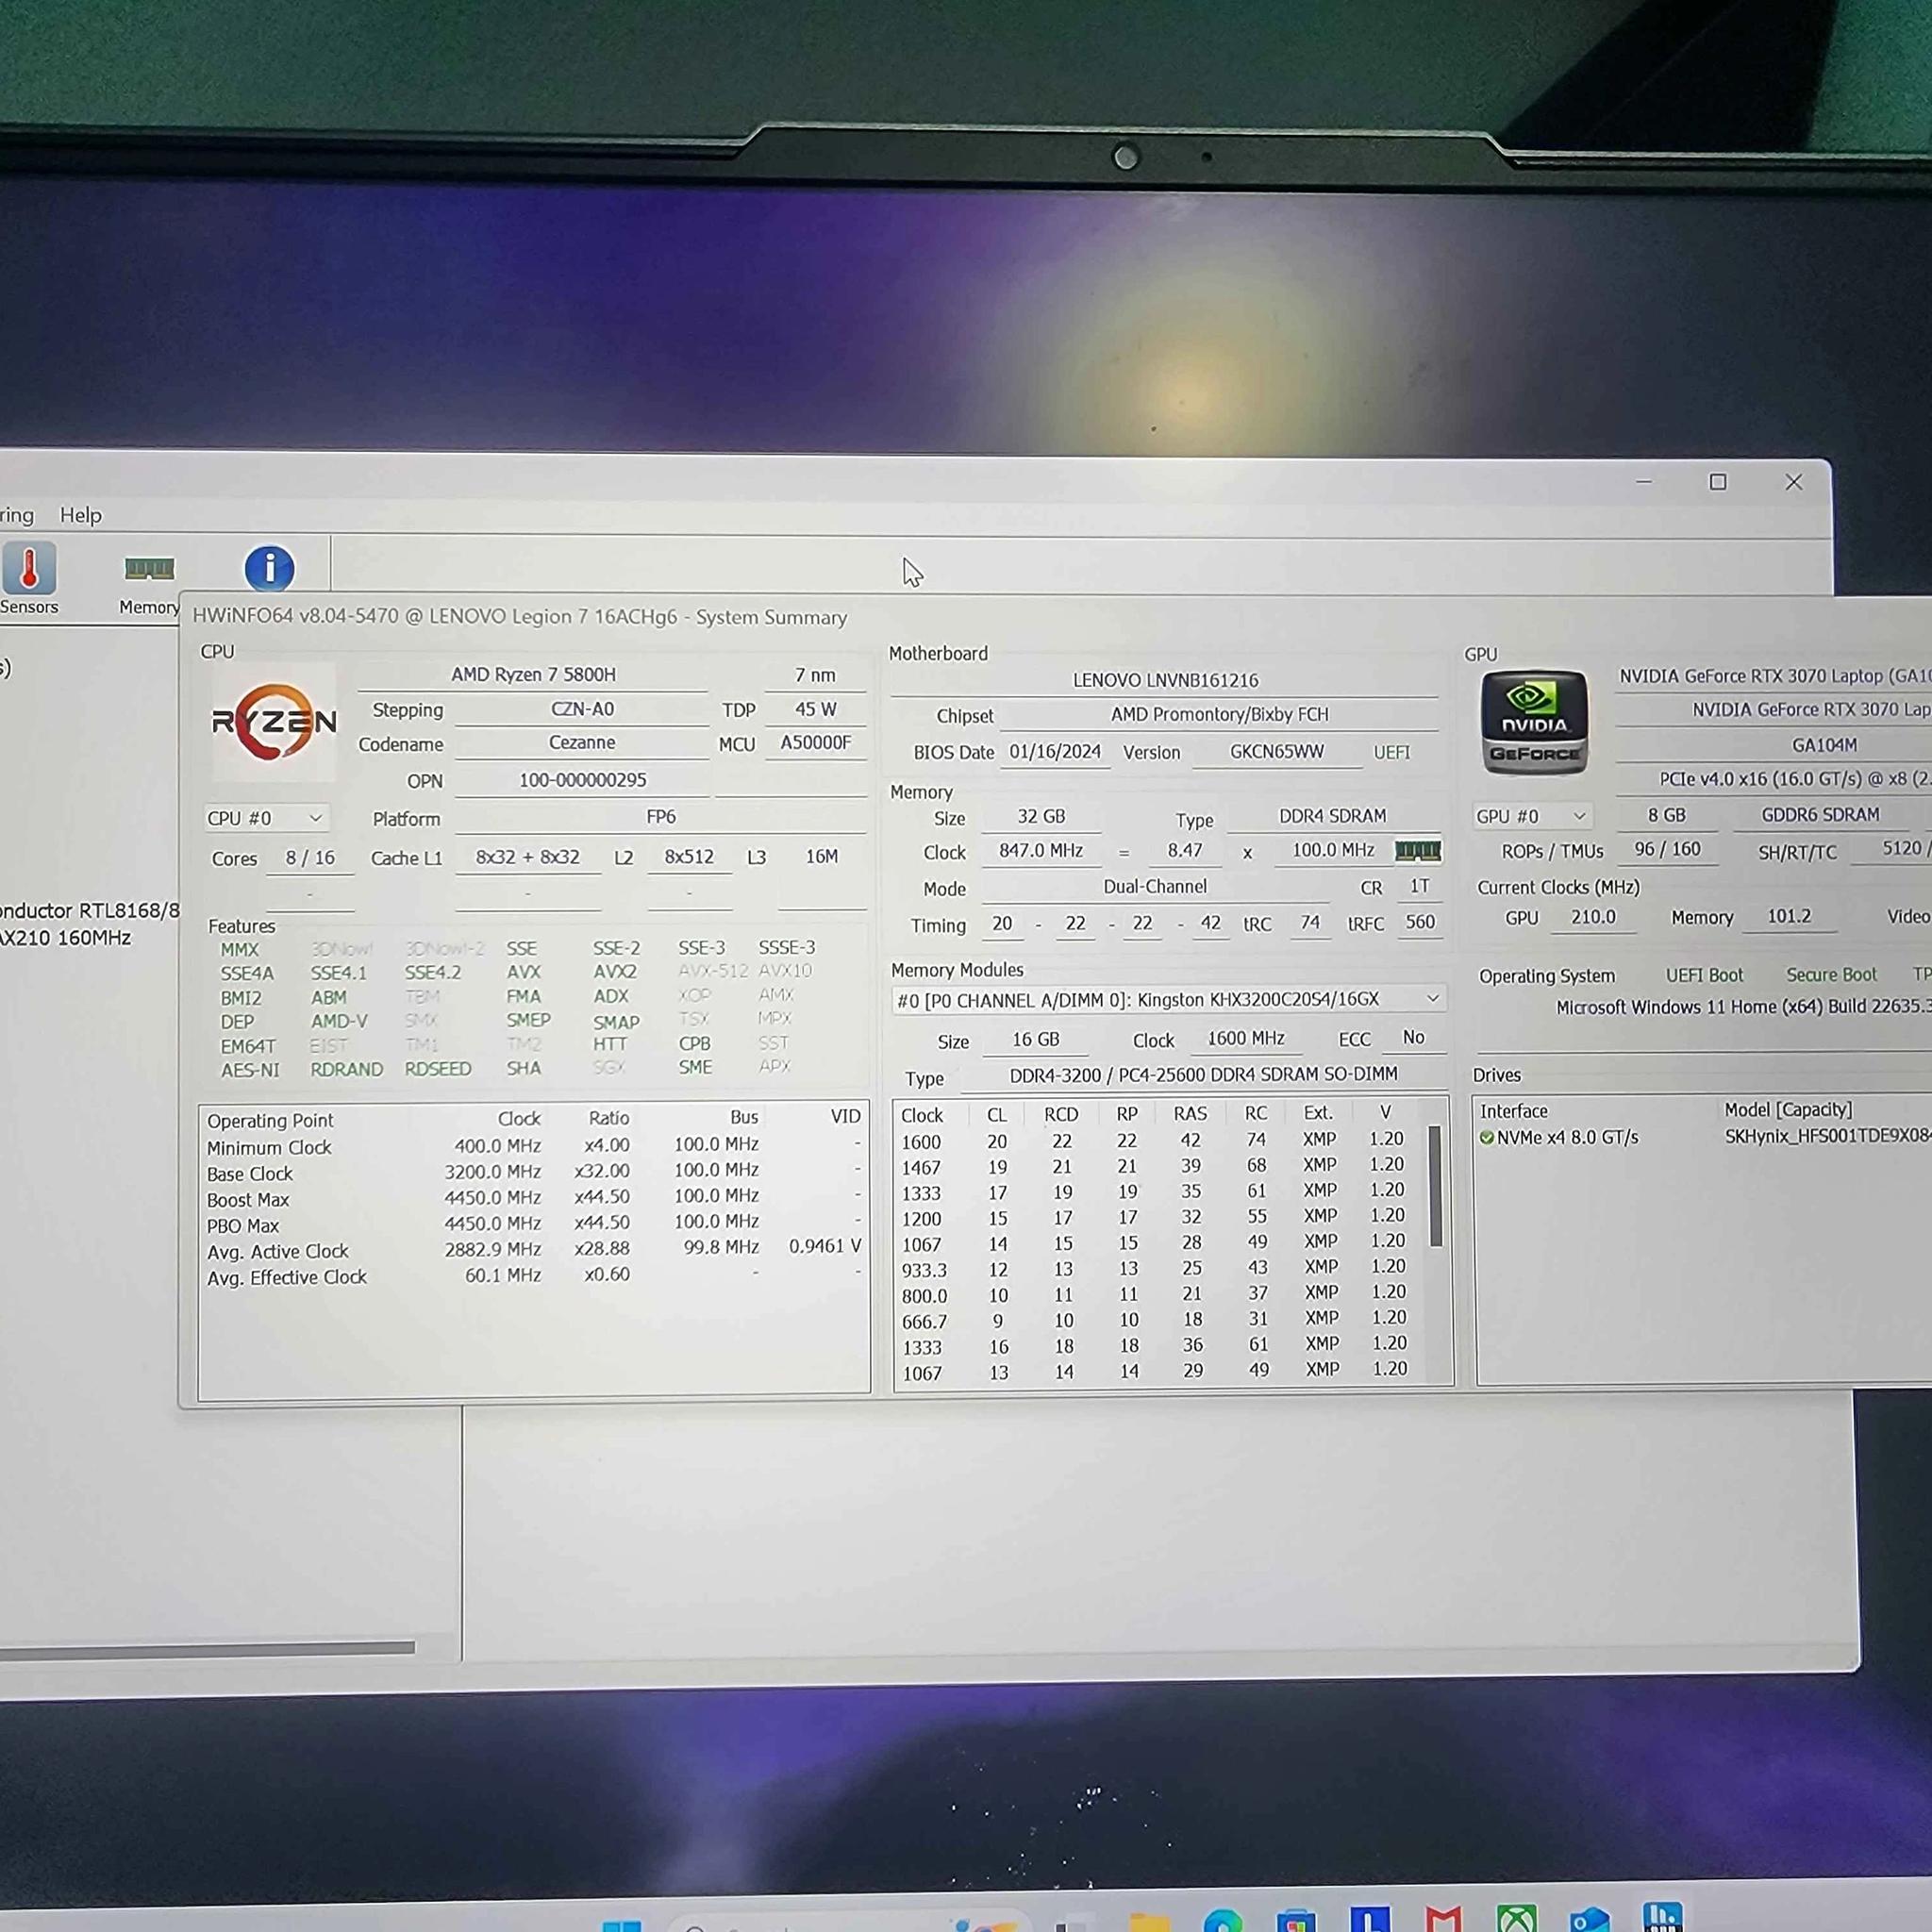This screenshot has height=1932, width=1932.
Task: Click the Ryzen CPU logo
Action: [273, 721]
